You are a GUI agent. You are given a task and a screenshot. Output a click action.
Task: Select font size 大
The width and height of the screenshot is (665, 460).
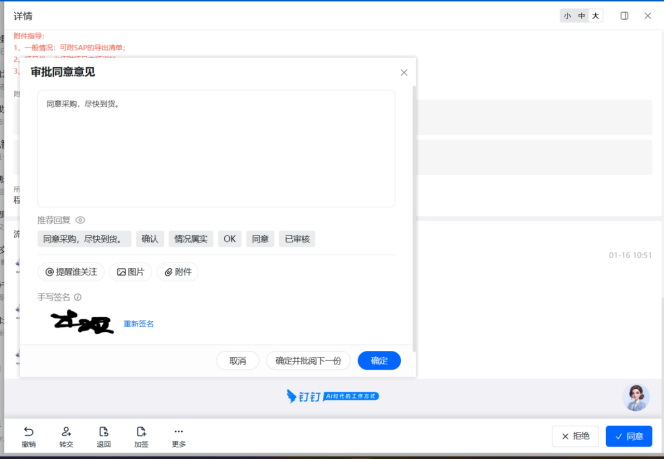[x=595, y=16]
